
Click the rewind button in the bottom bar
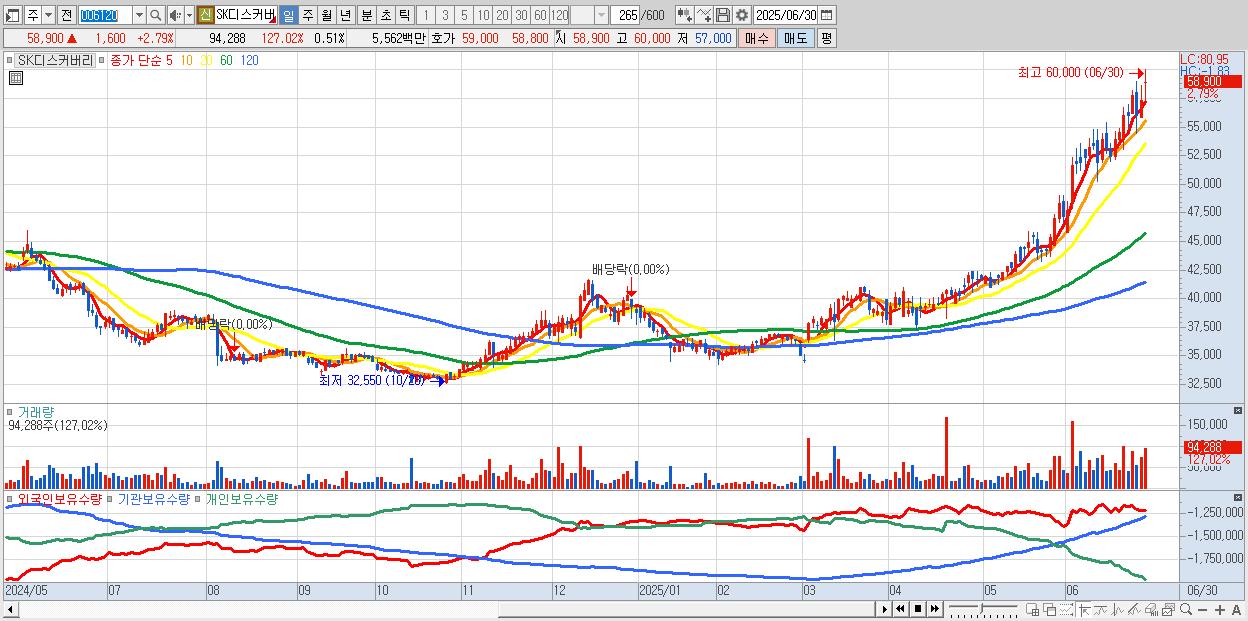tap(900, 609)
